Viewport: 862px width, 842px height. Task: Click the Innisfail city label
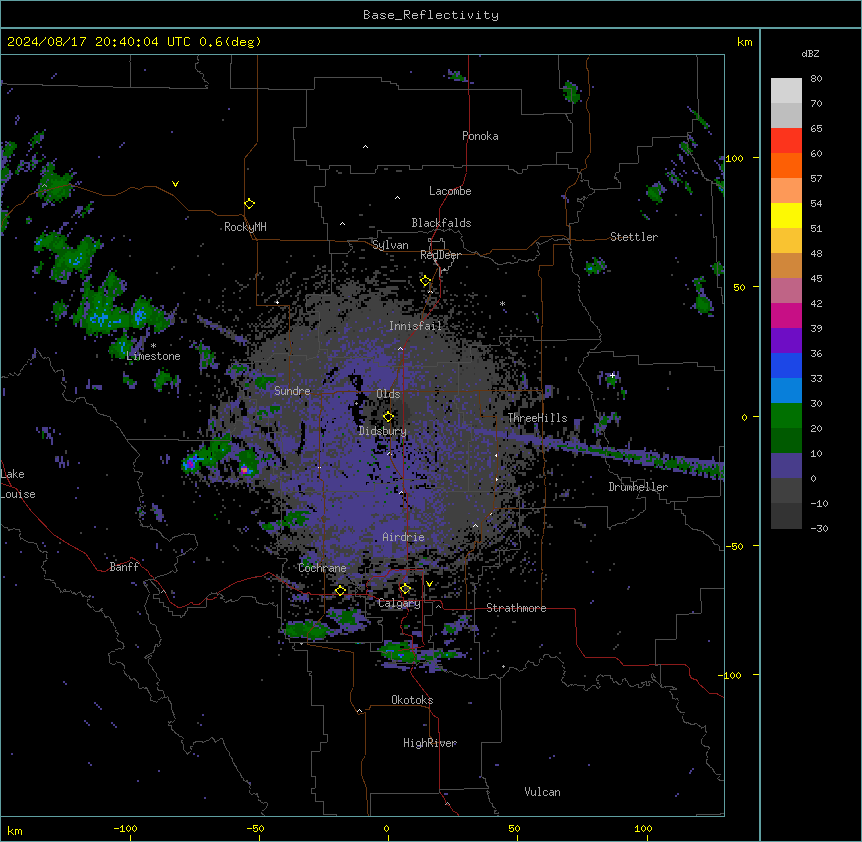tap(415, 326)
